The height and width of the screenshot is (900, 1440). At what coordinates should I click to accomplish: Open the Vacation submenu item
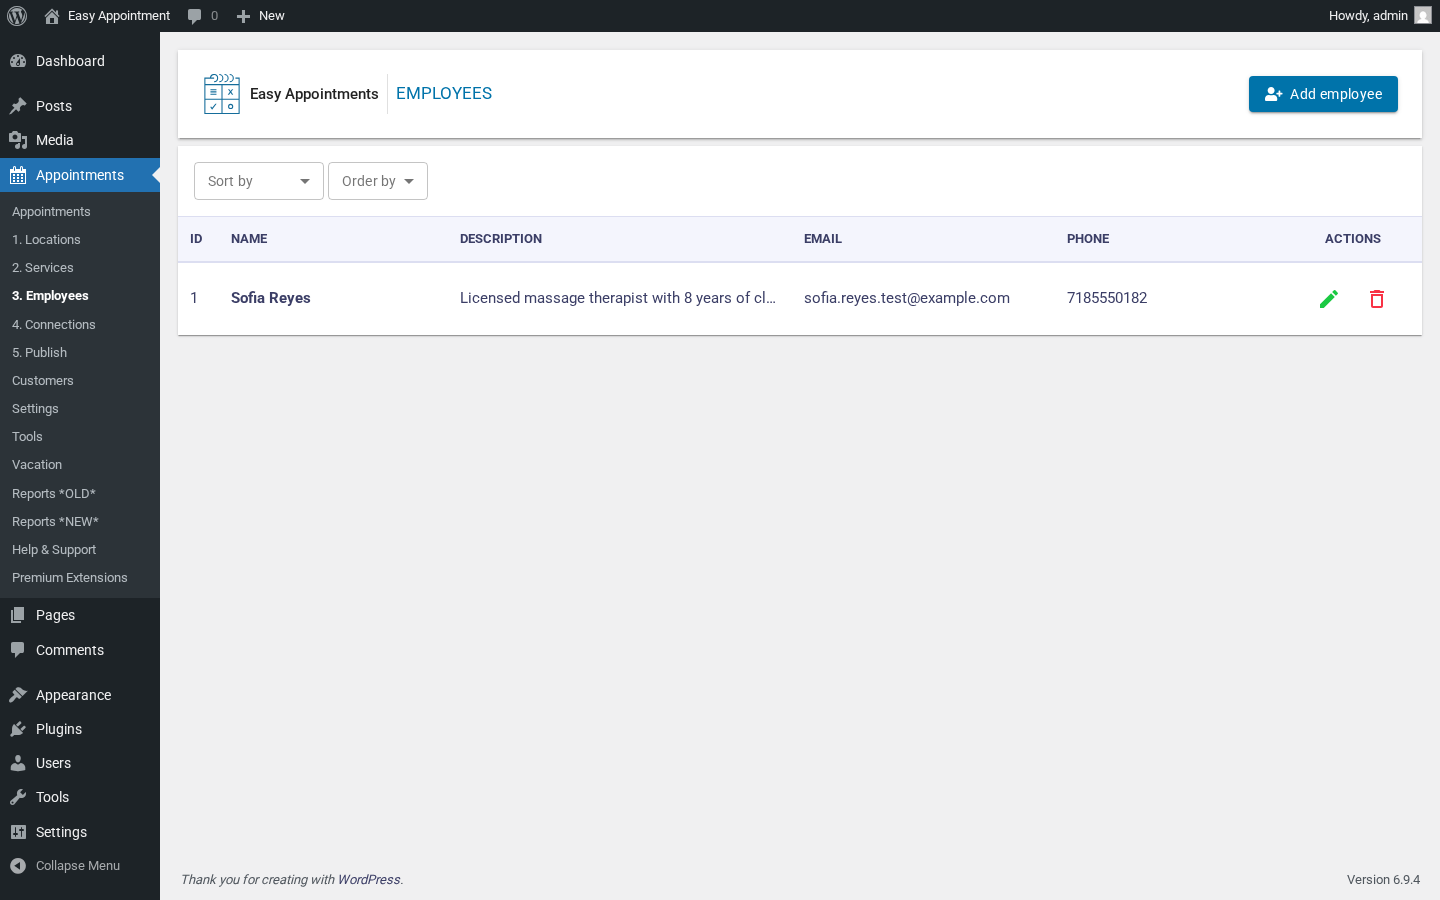coord(37,465)
